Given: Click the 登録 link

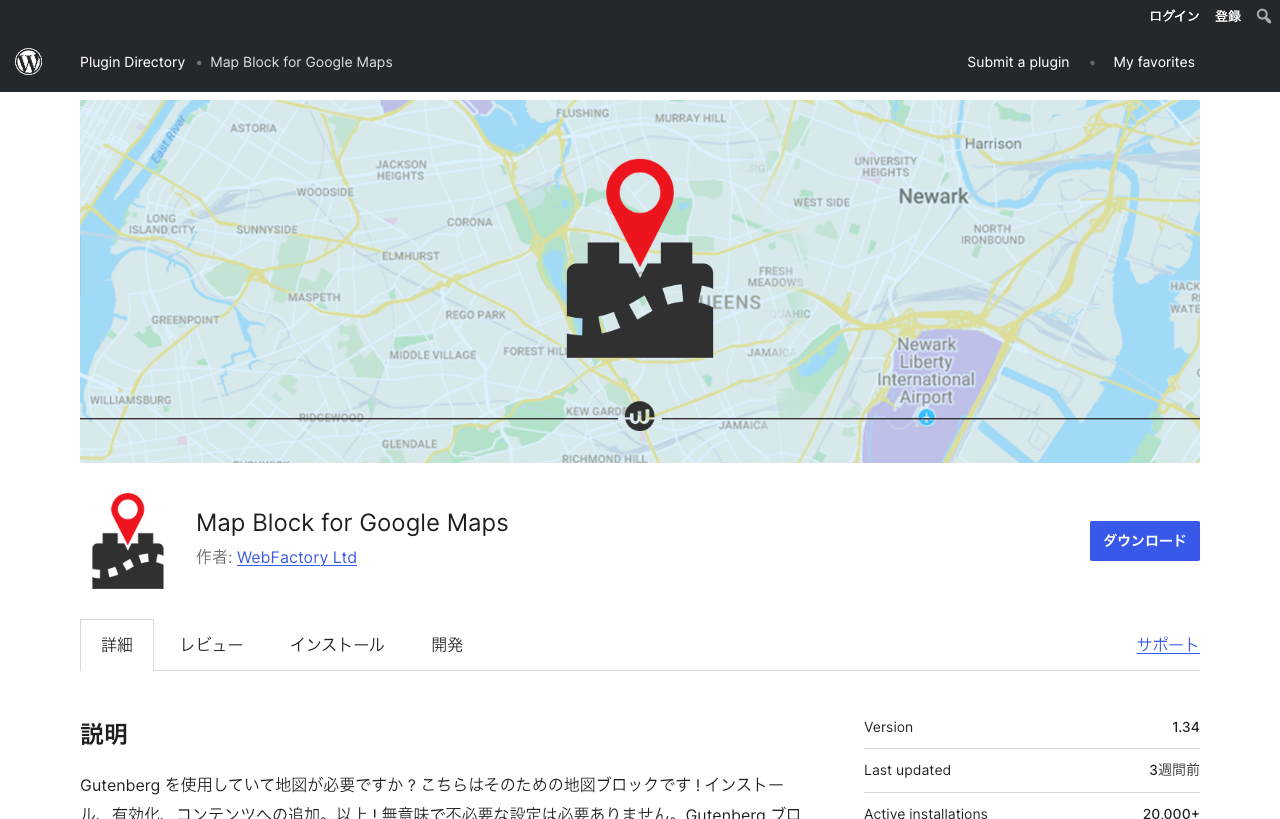Looking at the screenshot, I should pyautogui.click(x=1228, y=16).
